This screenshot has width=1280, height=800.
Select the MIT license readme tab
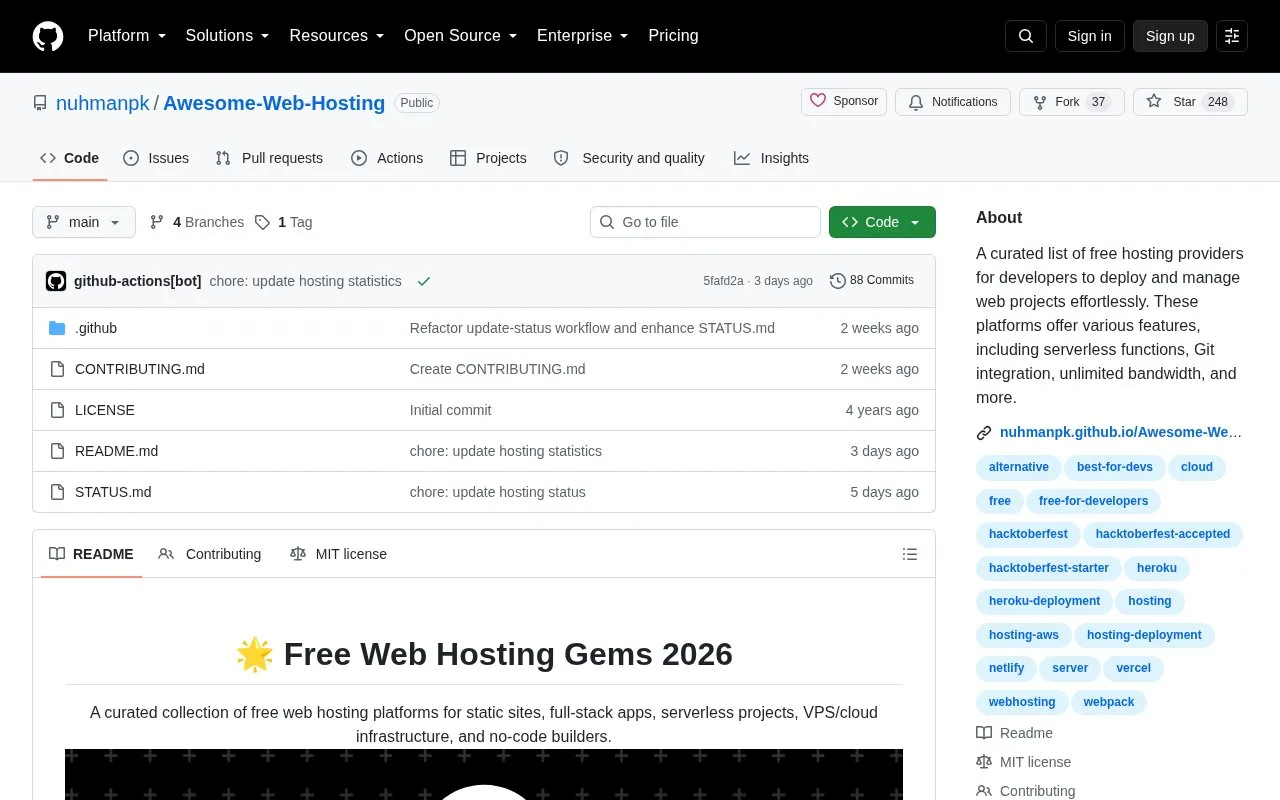pyautogui.click(x=338, y=554)
